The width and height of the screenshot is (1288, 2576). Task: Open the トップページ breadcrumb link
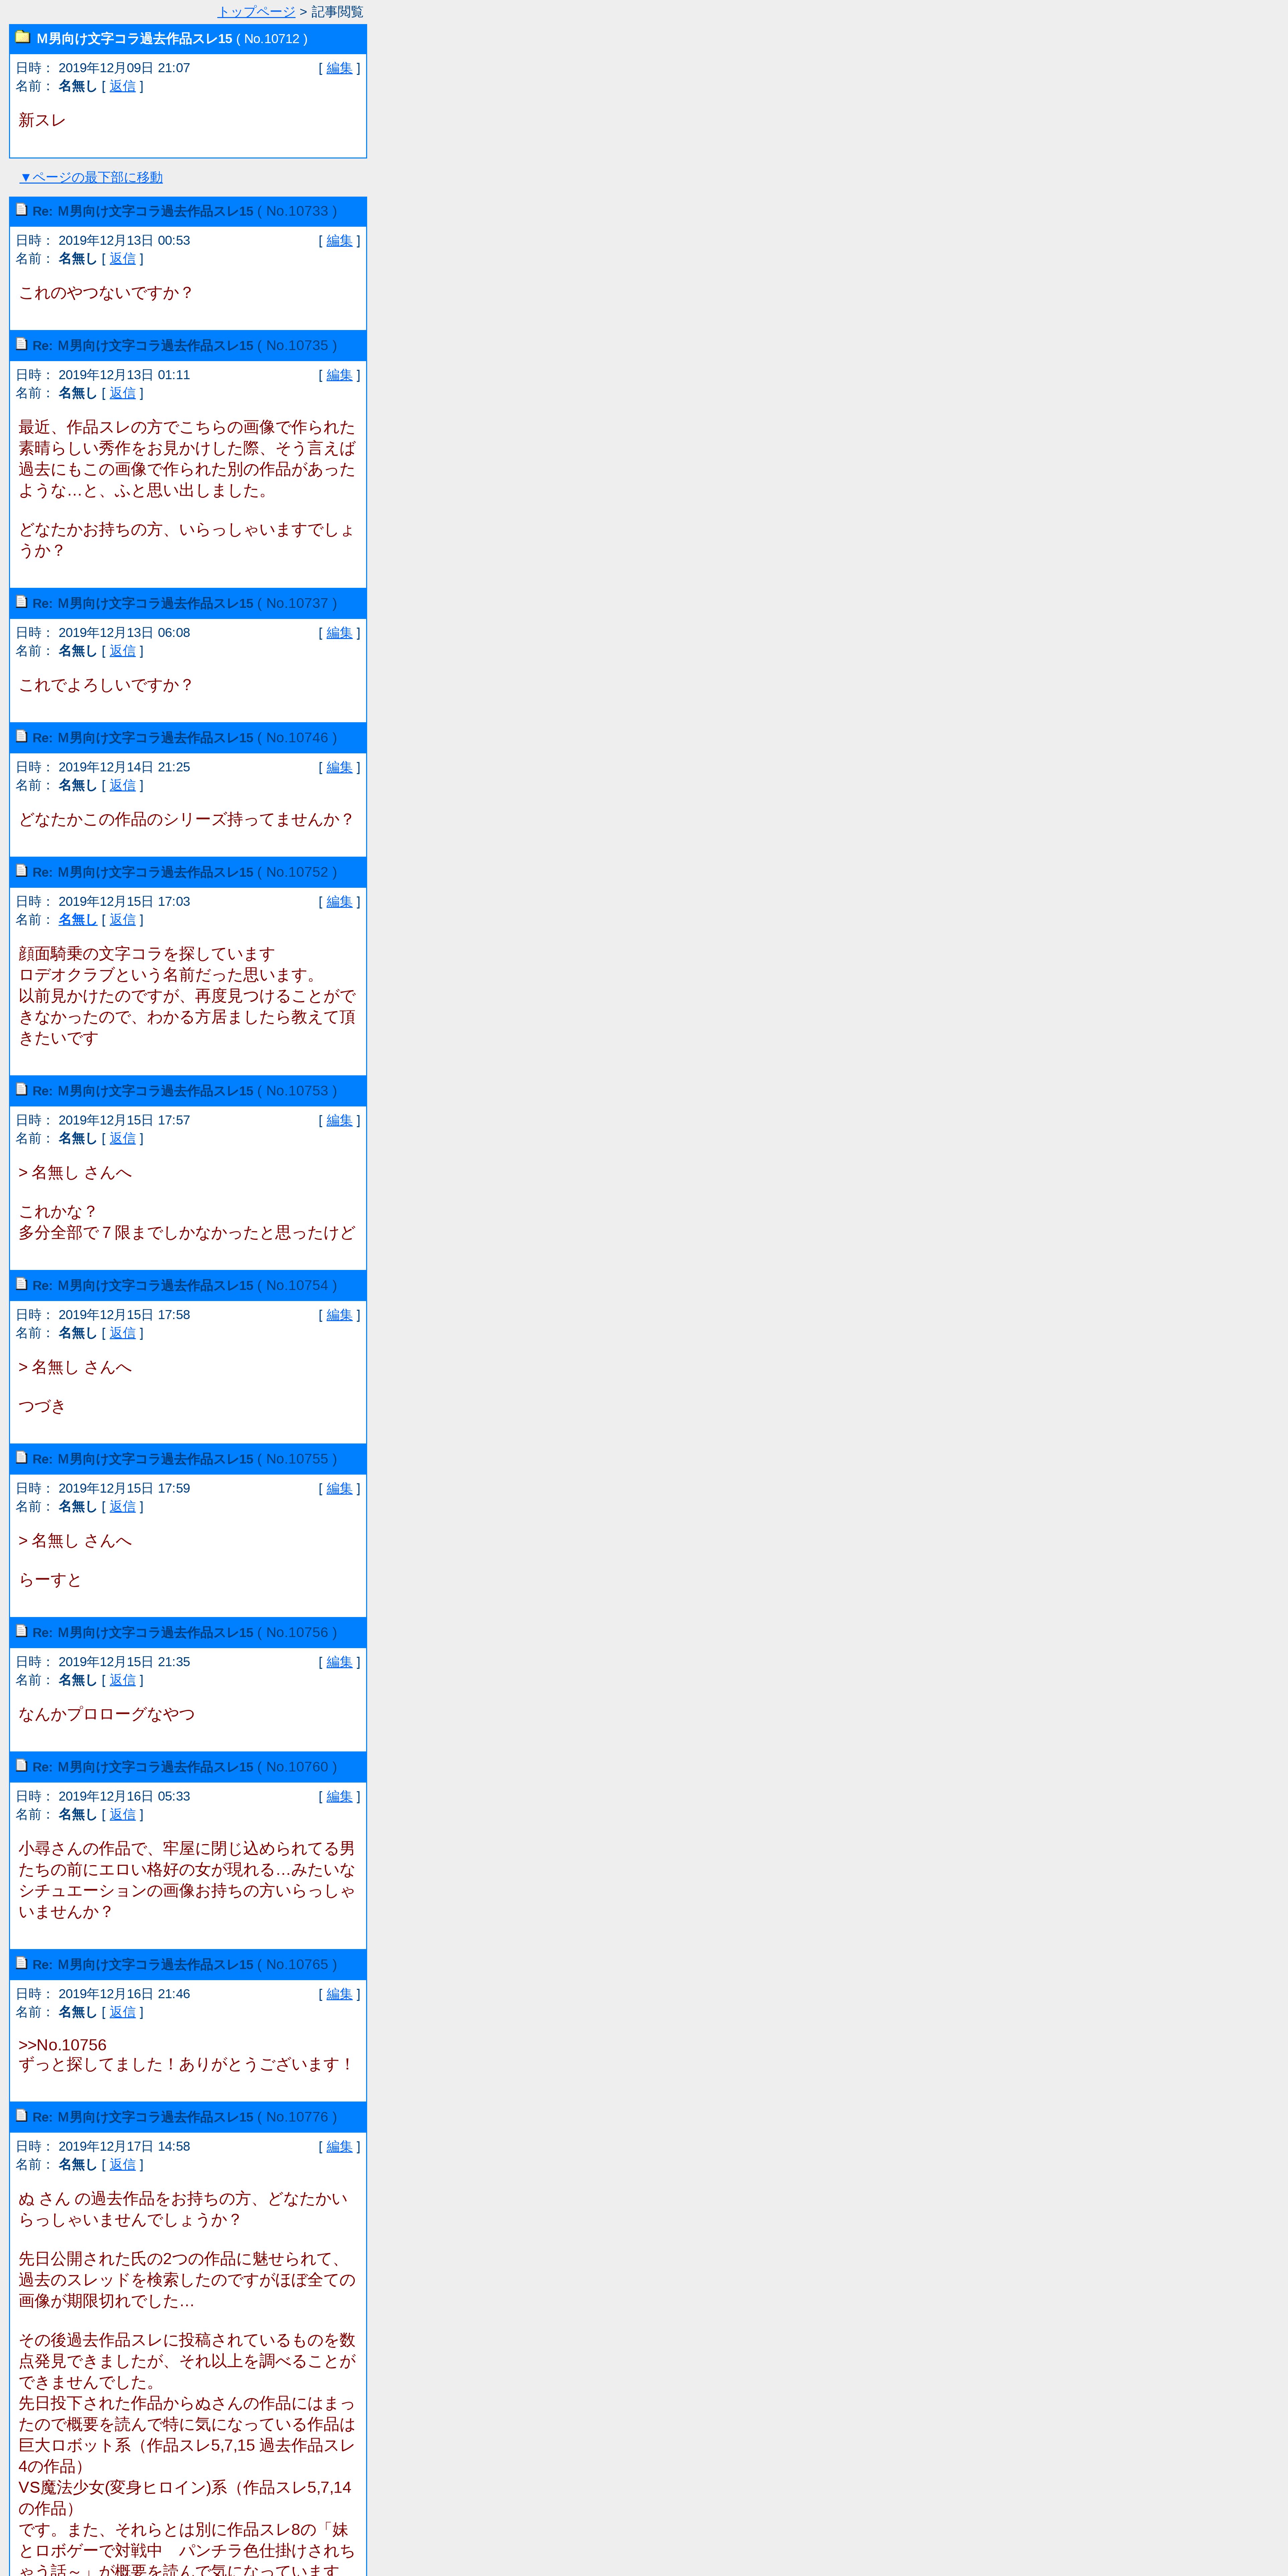(256, 12)
